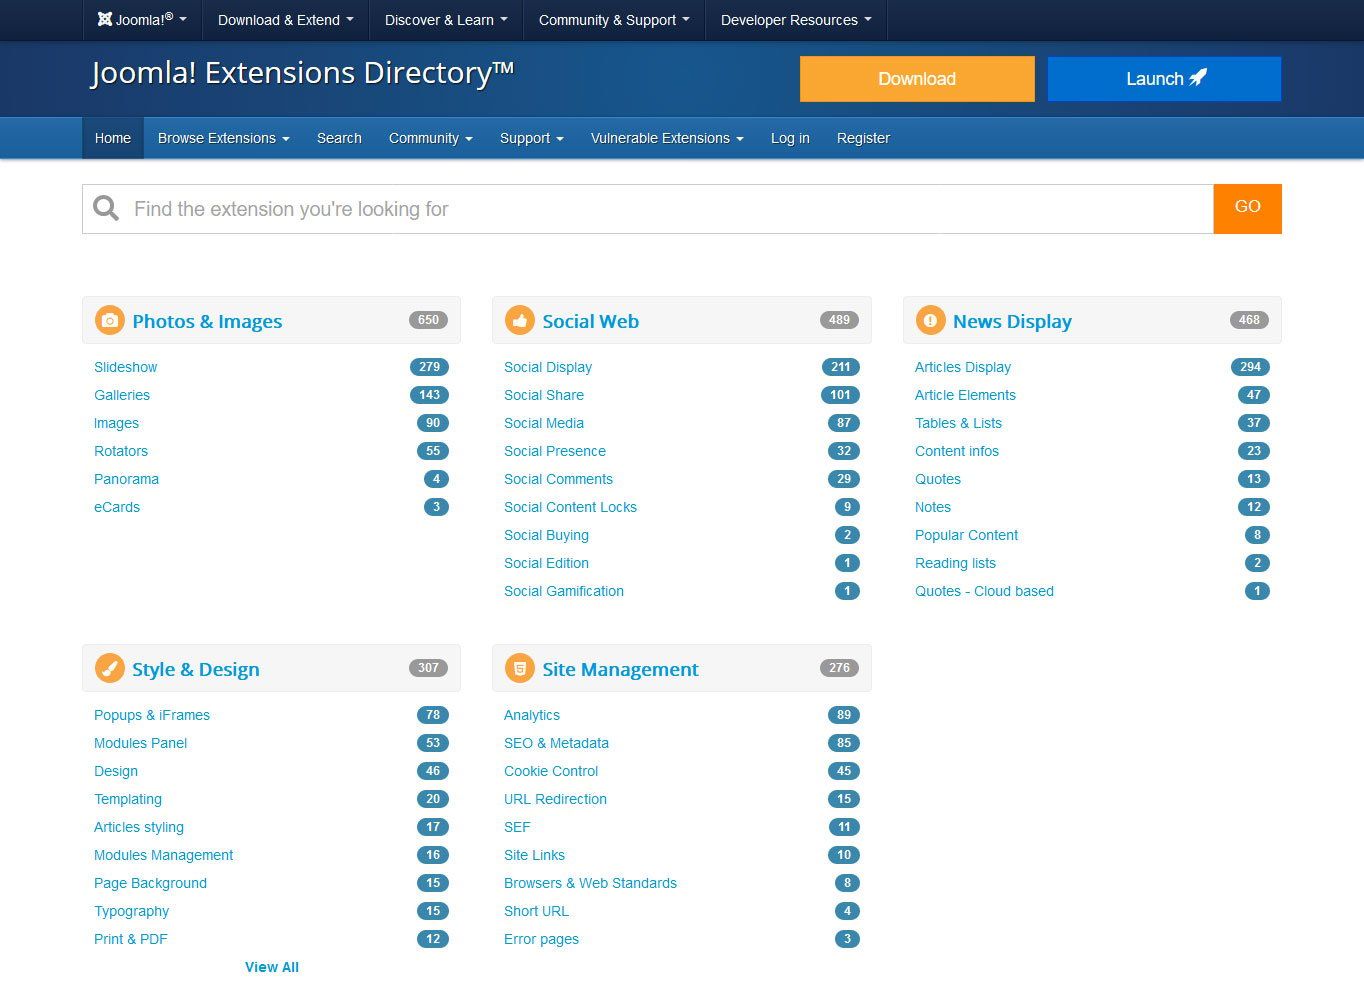Open the Developer Resources dropdown
The width and height of the screenshot is (1364, 990).
pyautogui.click(x=796, y=19)
